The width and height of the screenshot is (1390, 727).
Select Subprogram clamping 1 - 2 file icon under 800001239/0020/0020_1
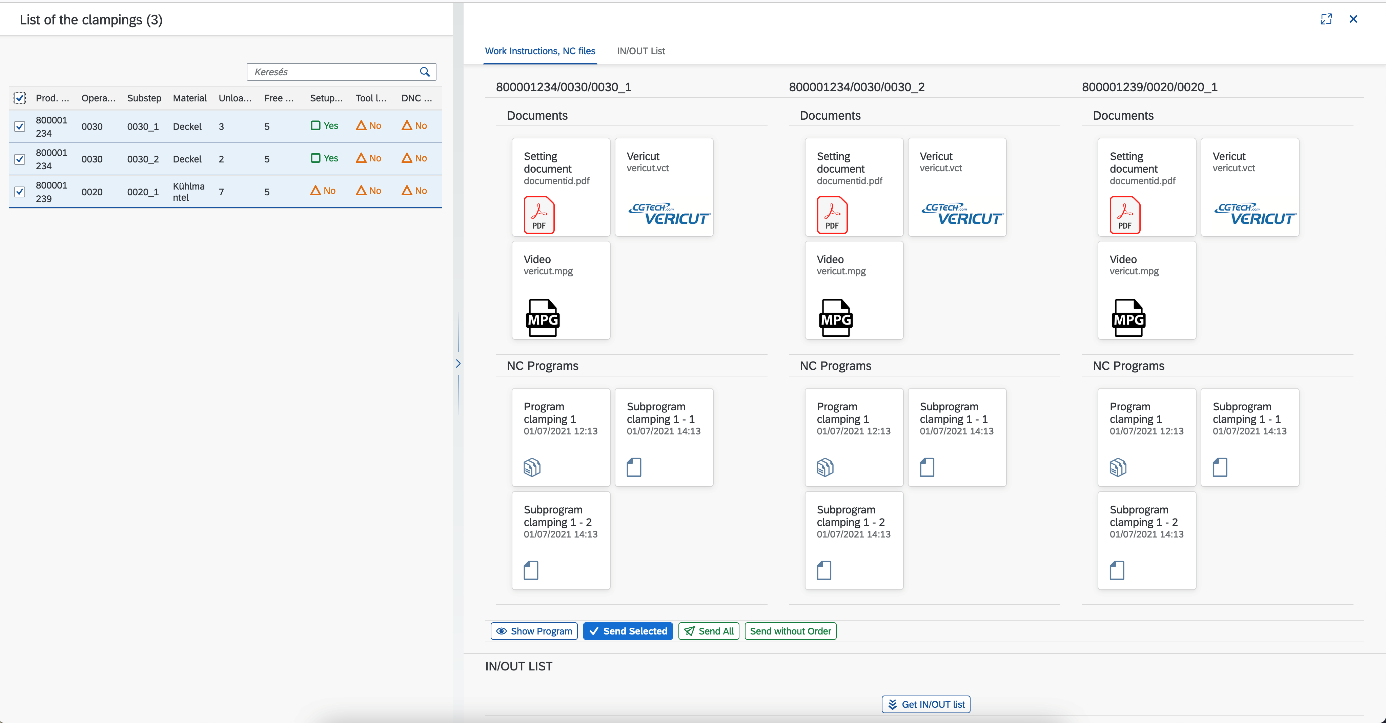pyautogui.click(x=1118, y=570)
